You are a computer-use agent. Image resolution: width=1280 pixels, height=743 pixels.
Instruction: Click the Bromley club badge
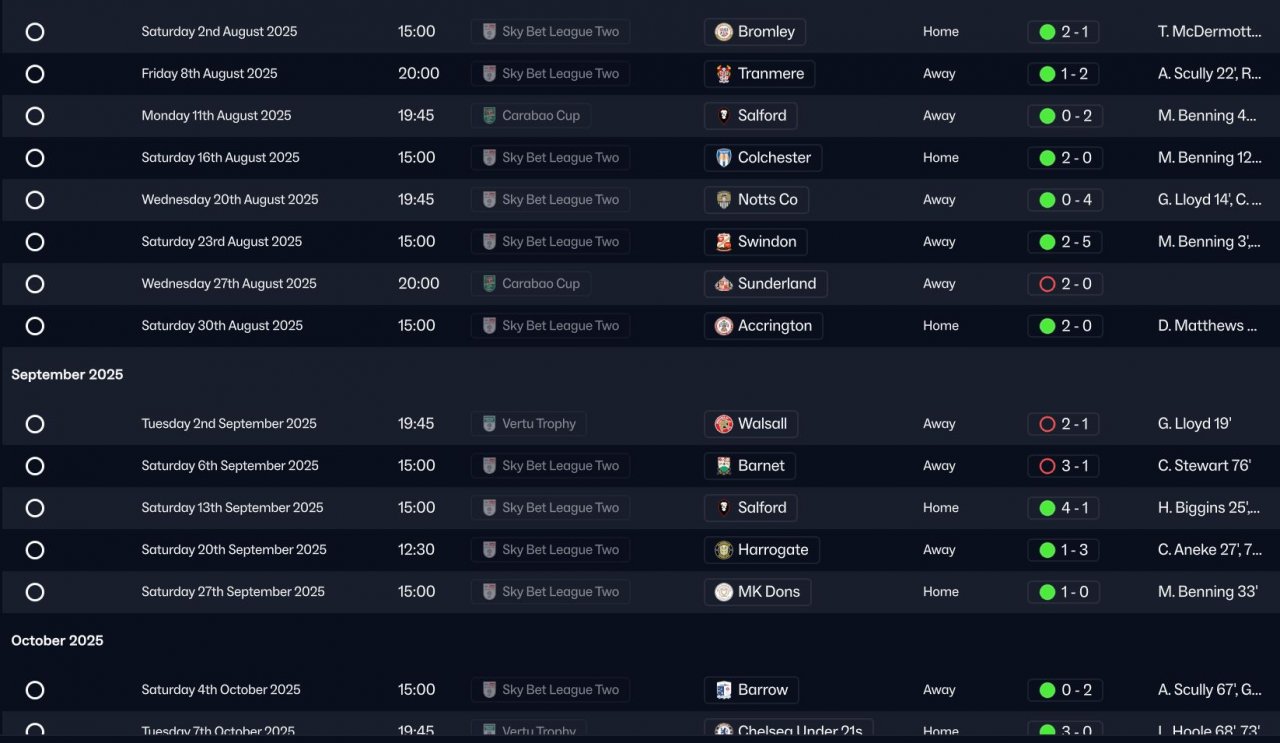(x=723, y=32)
